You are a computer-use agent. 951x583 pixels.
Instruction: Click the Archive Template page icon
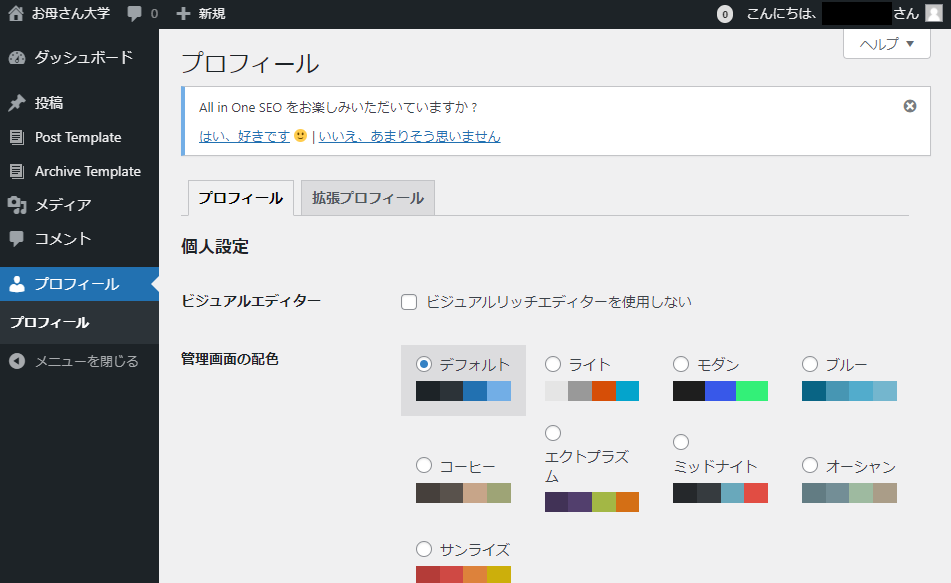pos(17,172)
